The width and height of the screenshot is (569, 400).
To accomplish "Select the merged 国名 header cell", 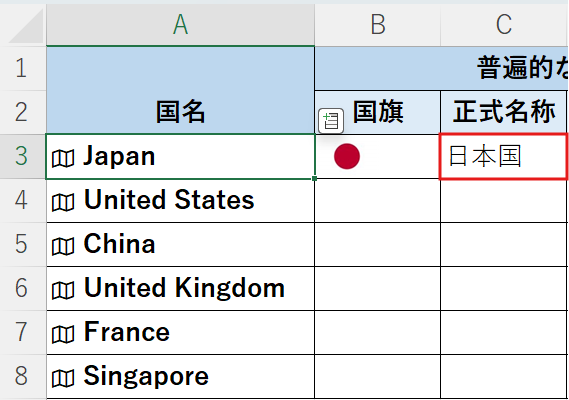I will 180,90.
